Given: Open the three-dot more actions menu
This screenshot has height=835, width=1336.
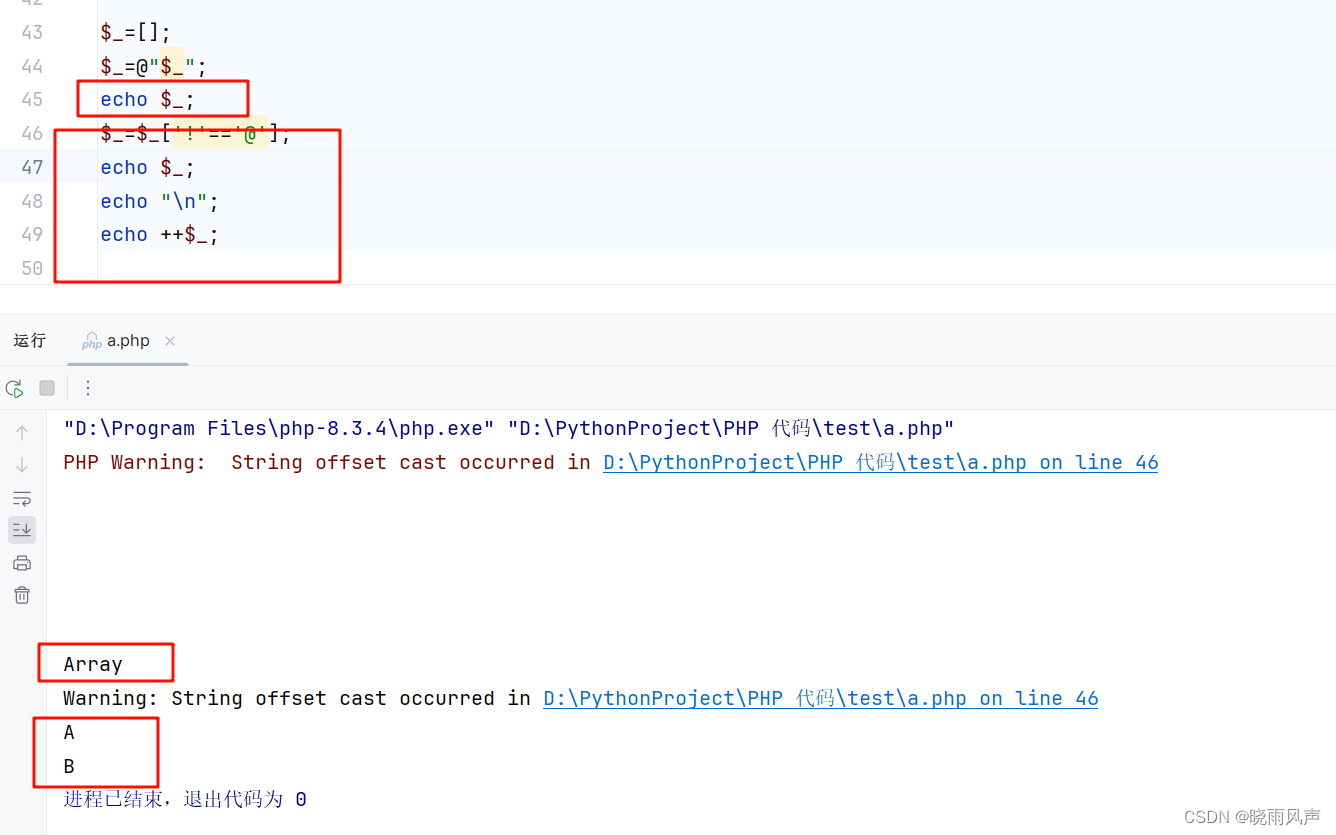Looking at the screenshot, I should [x=88, y=388].
